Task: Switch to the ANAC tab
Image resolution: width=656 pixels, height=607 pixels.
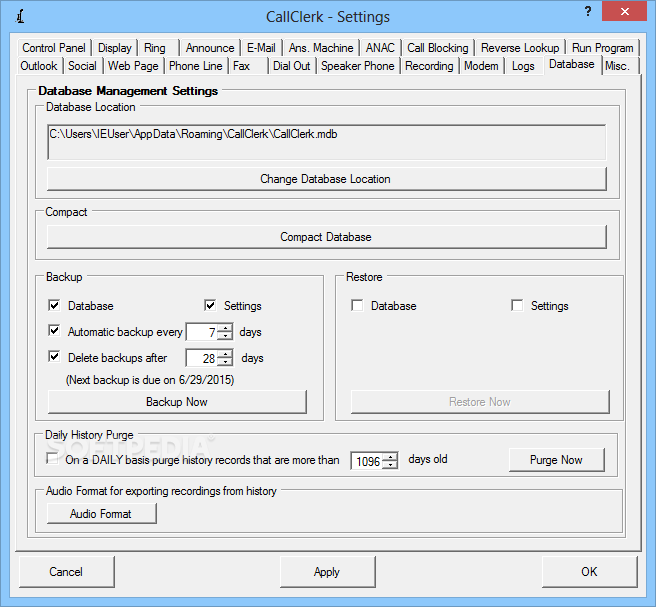Action: click(380, 48)
